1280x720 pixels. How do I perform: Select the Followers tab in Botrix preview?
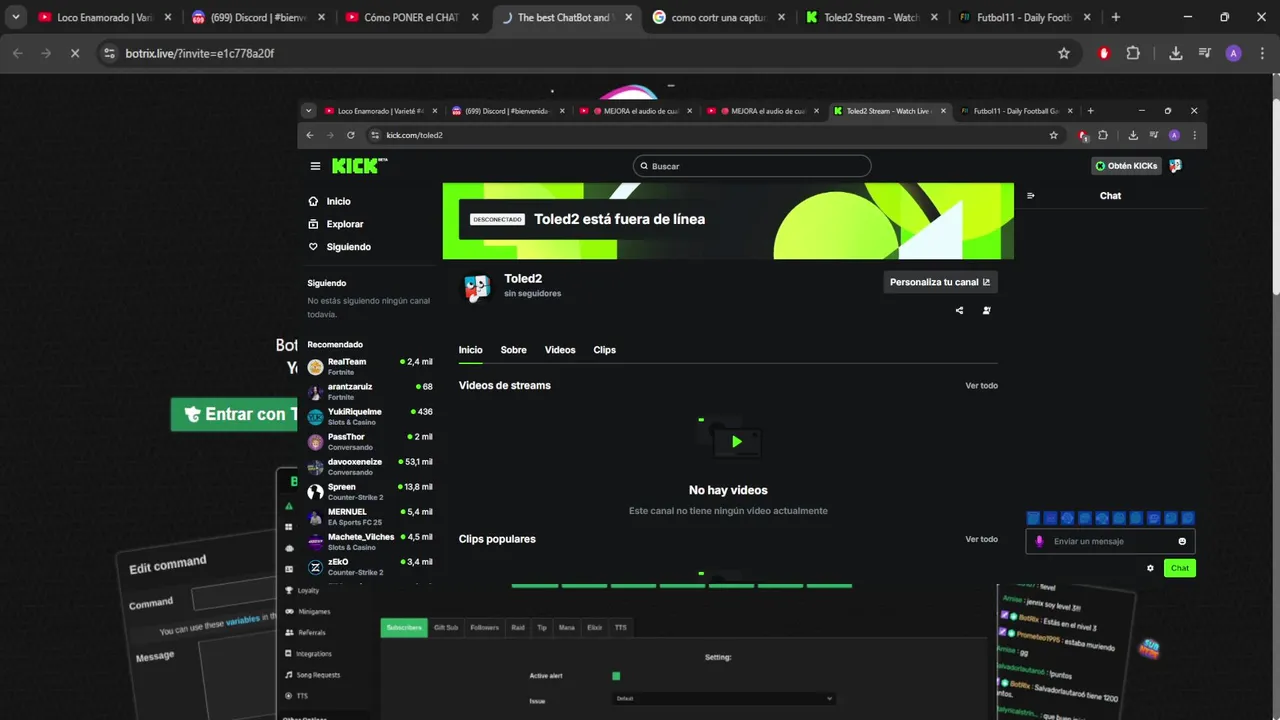coord(484,627)
